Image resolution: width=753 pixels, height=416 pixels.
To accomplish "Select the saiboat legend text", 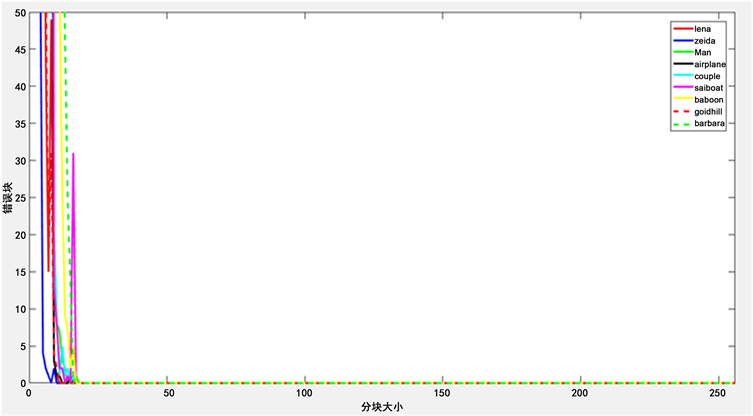I will 708,87.
